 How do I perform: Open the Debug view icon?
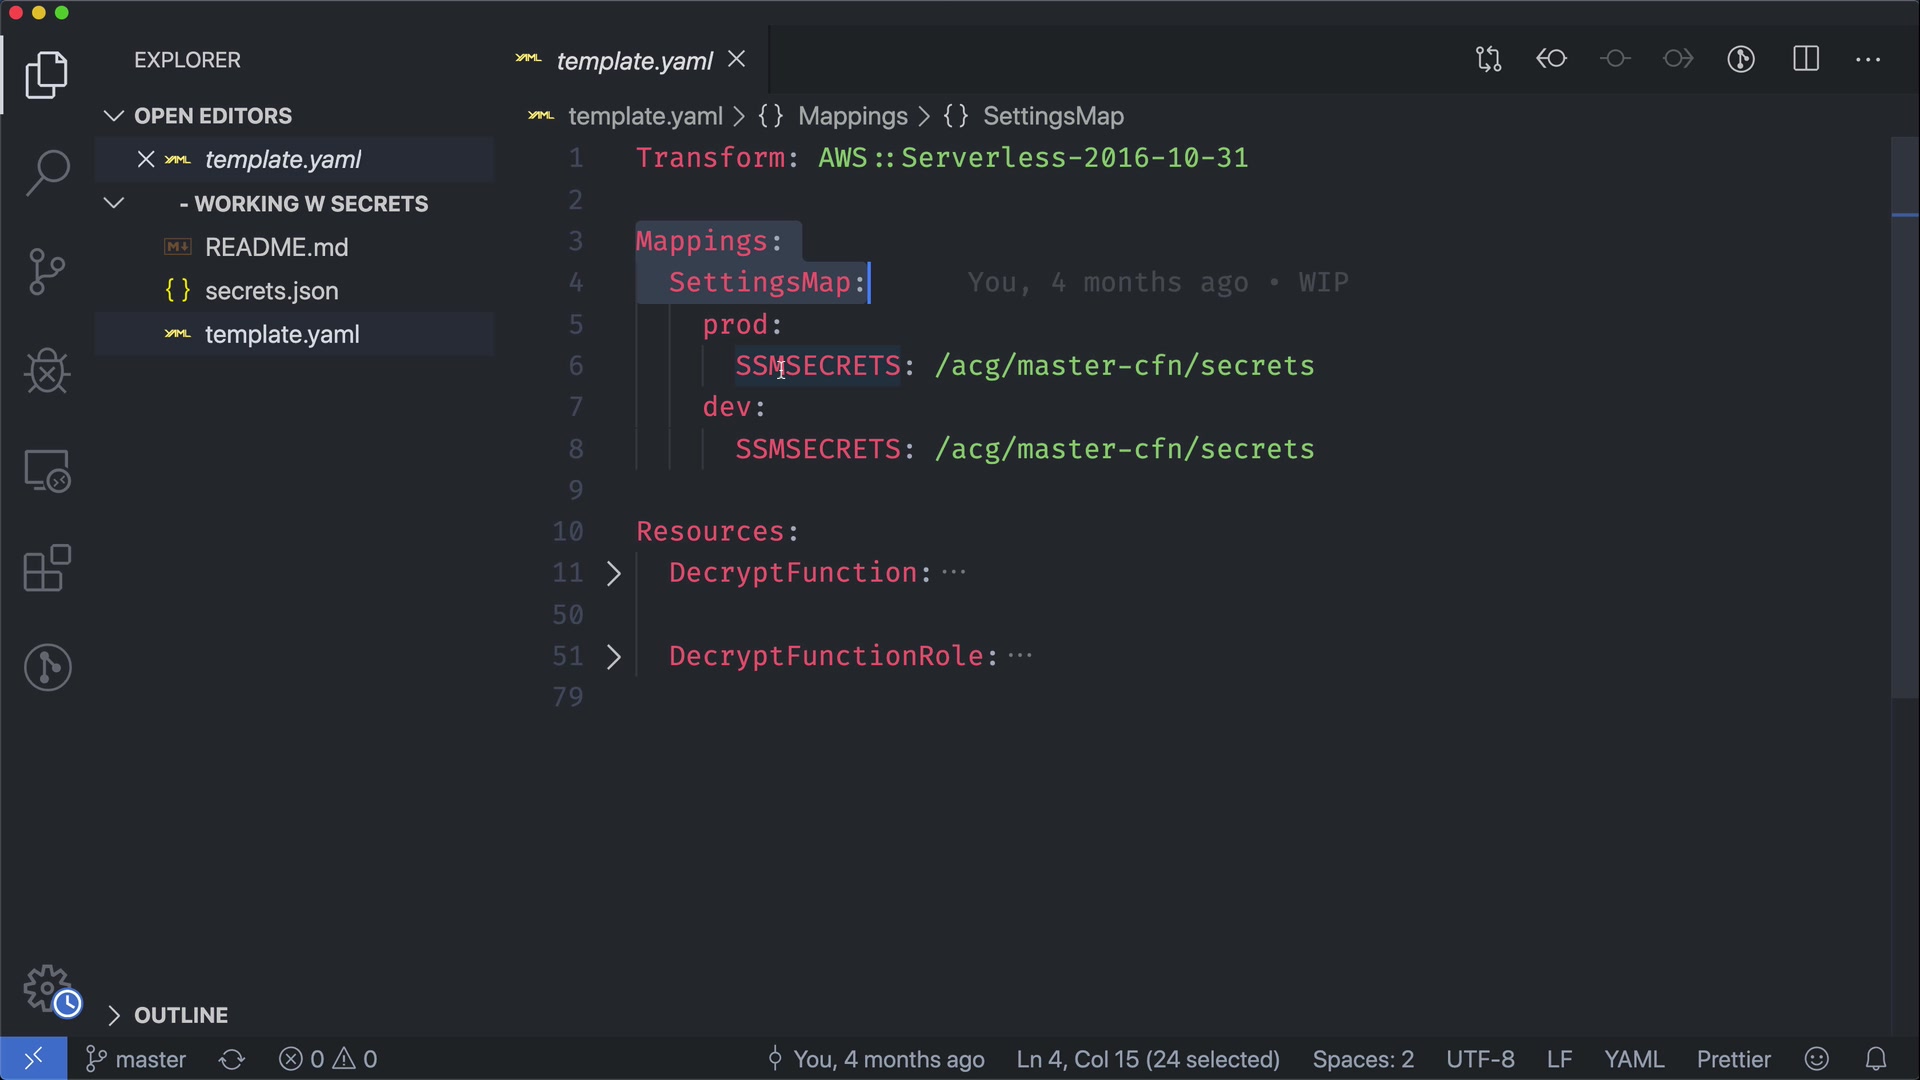tap(47, 371)
